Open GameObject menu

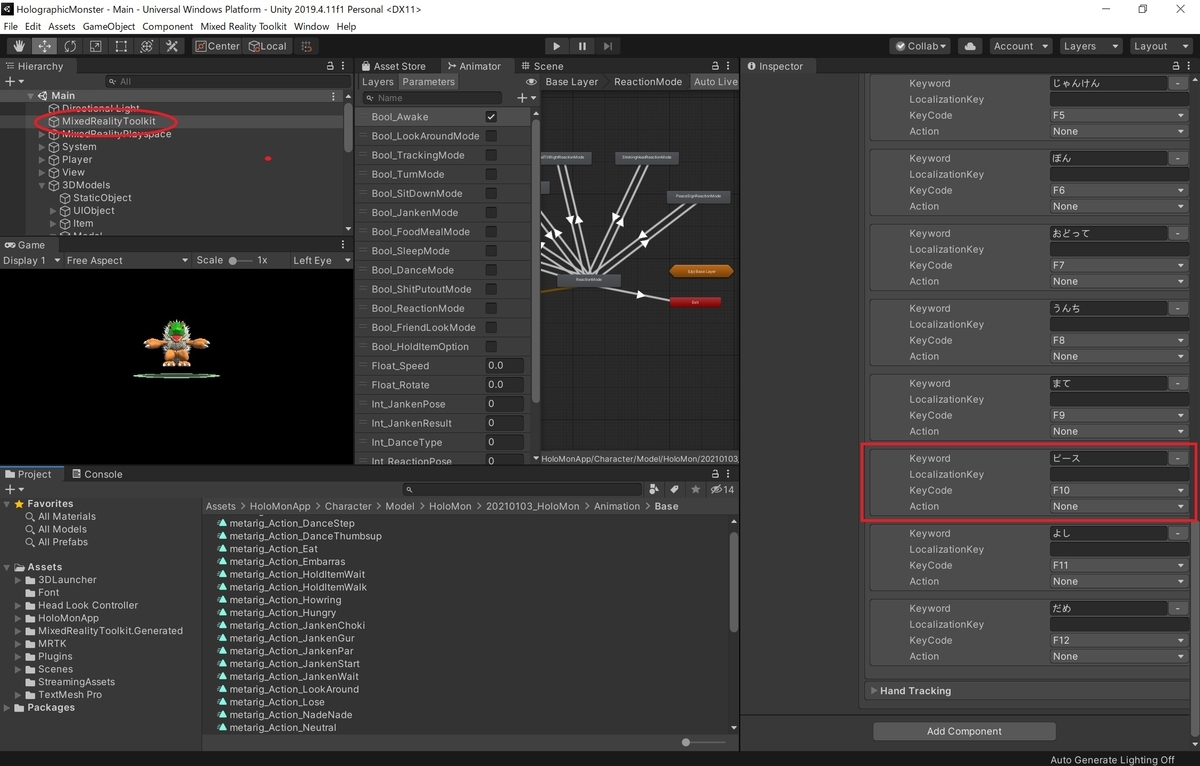(x=108, y=27)
